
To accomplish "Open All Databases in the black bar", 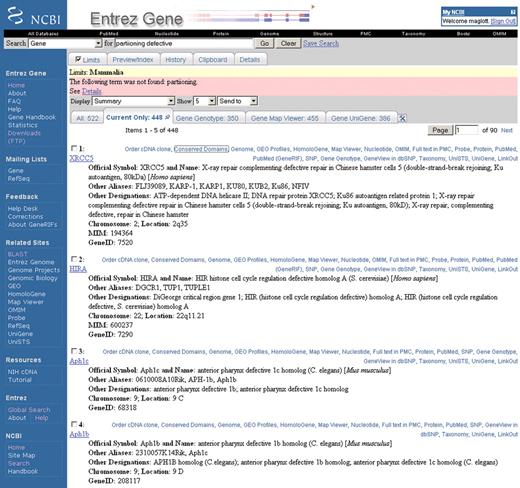I will [43, 34].
